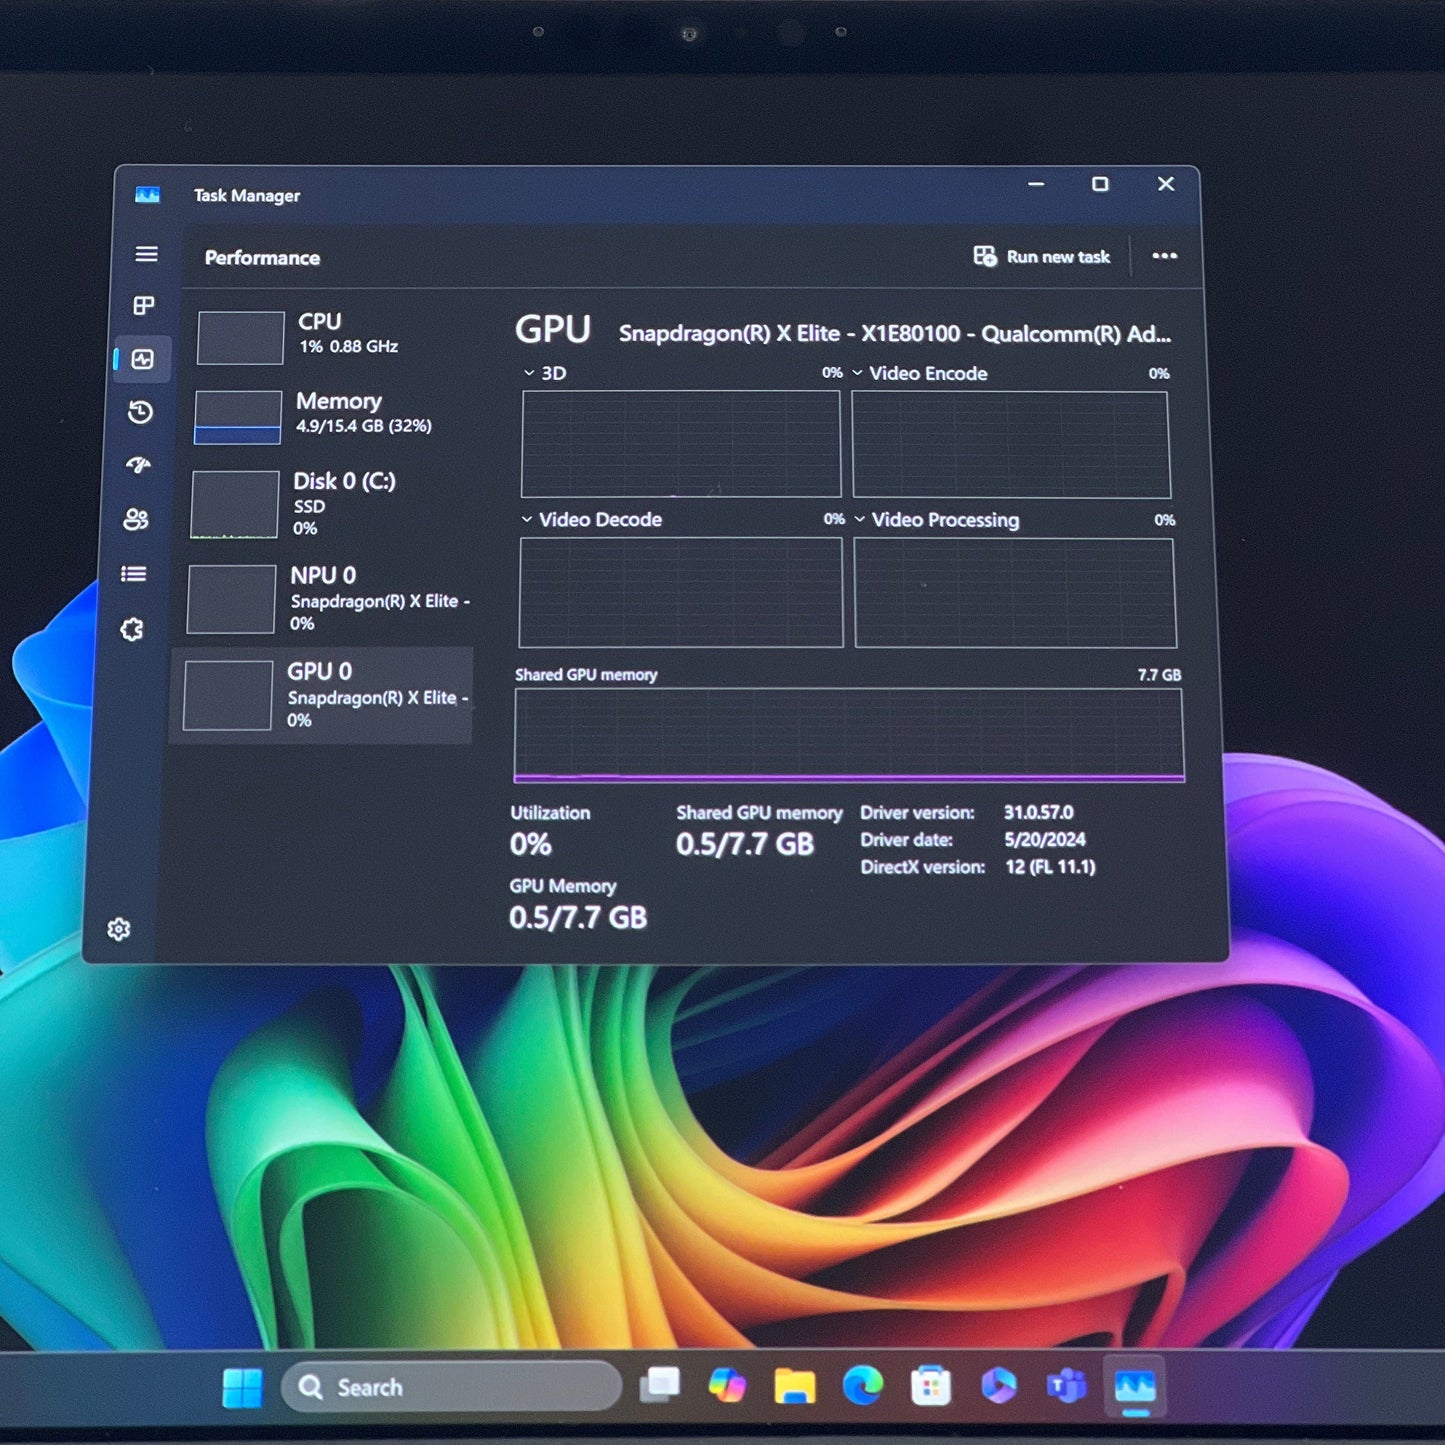This screenshot has width=1445, height=1445.
Task: Click the Task Manager taskbar icon
Action: click(x=1135, y=1387)
